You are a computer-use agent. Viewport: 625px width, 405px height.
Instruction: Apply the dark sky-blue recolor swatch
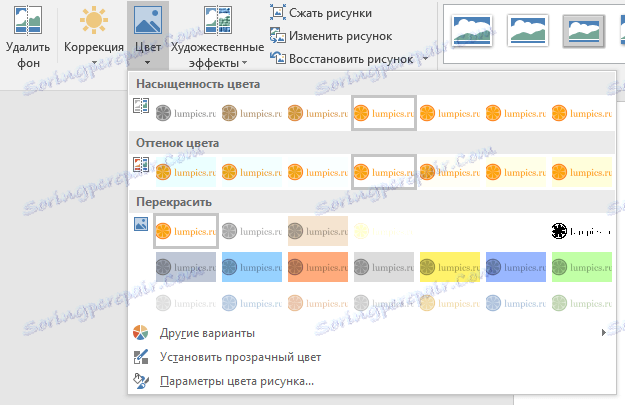pos(252,267)
